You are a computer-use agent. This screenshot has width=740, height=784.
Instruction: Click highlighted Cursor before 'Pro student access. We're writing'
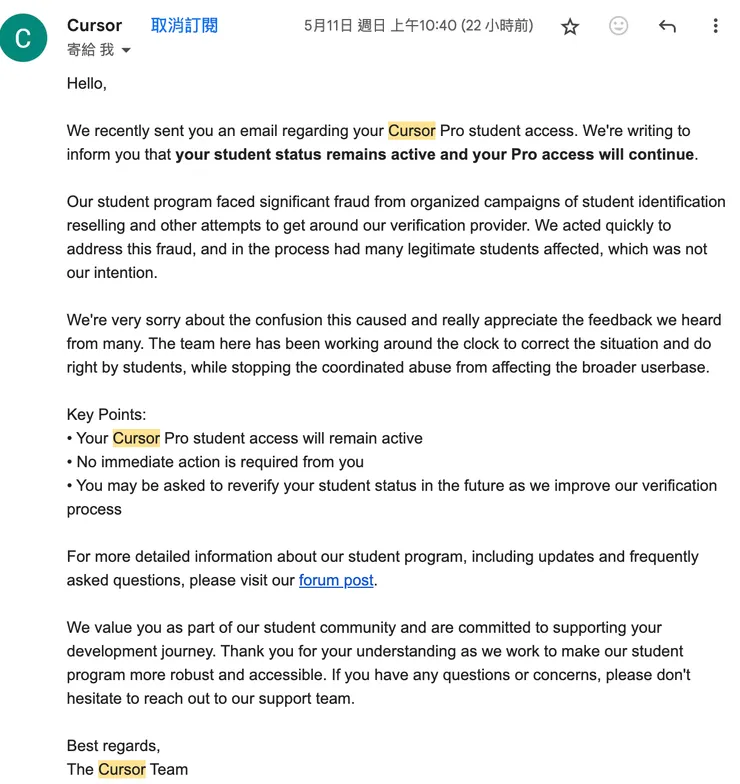pyautogui.click(x=411, y=131)
